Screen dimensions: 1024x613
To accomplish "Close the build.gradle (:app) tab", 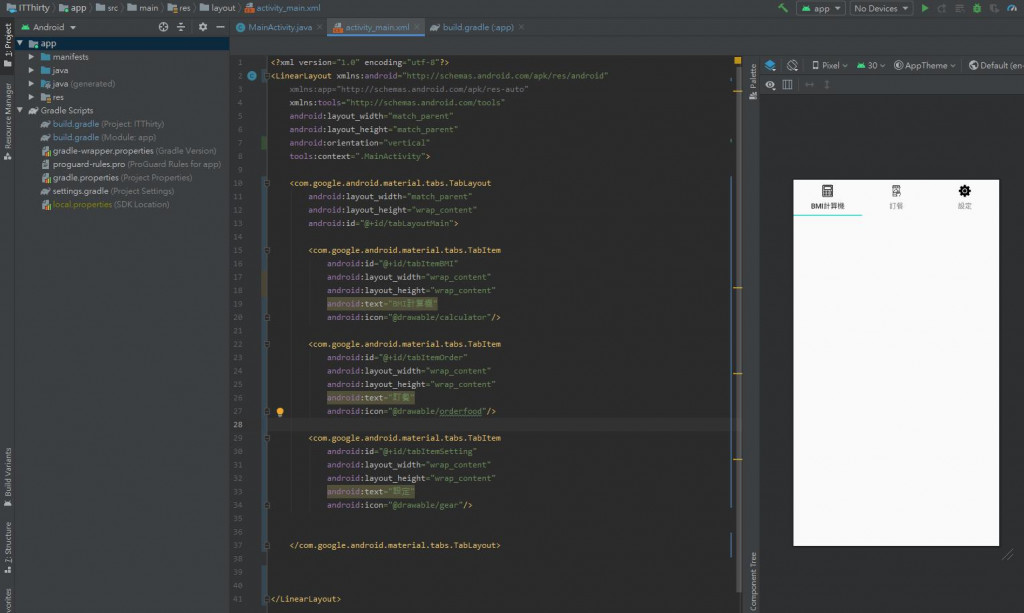I will click(521, 27).
